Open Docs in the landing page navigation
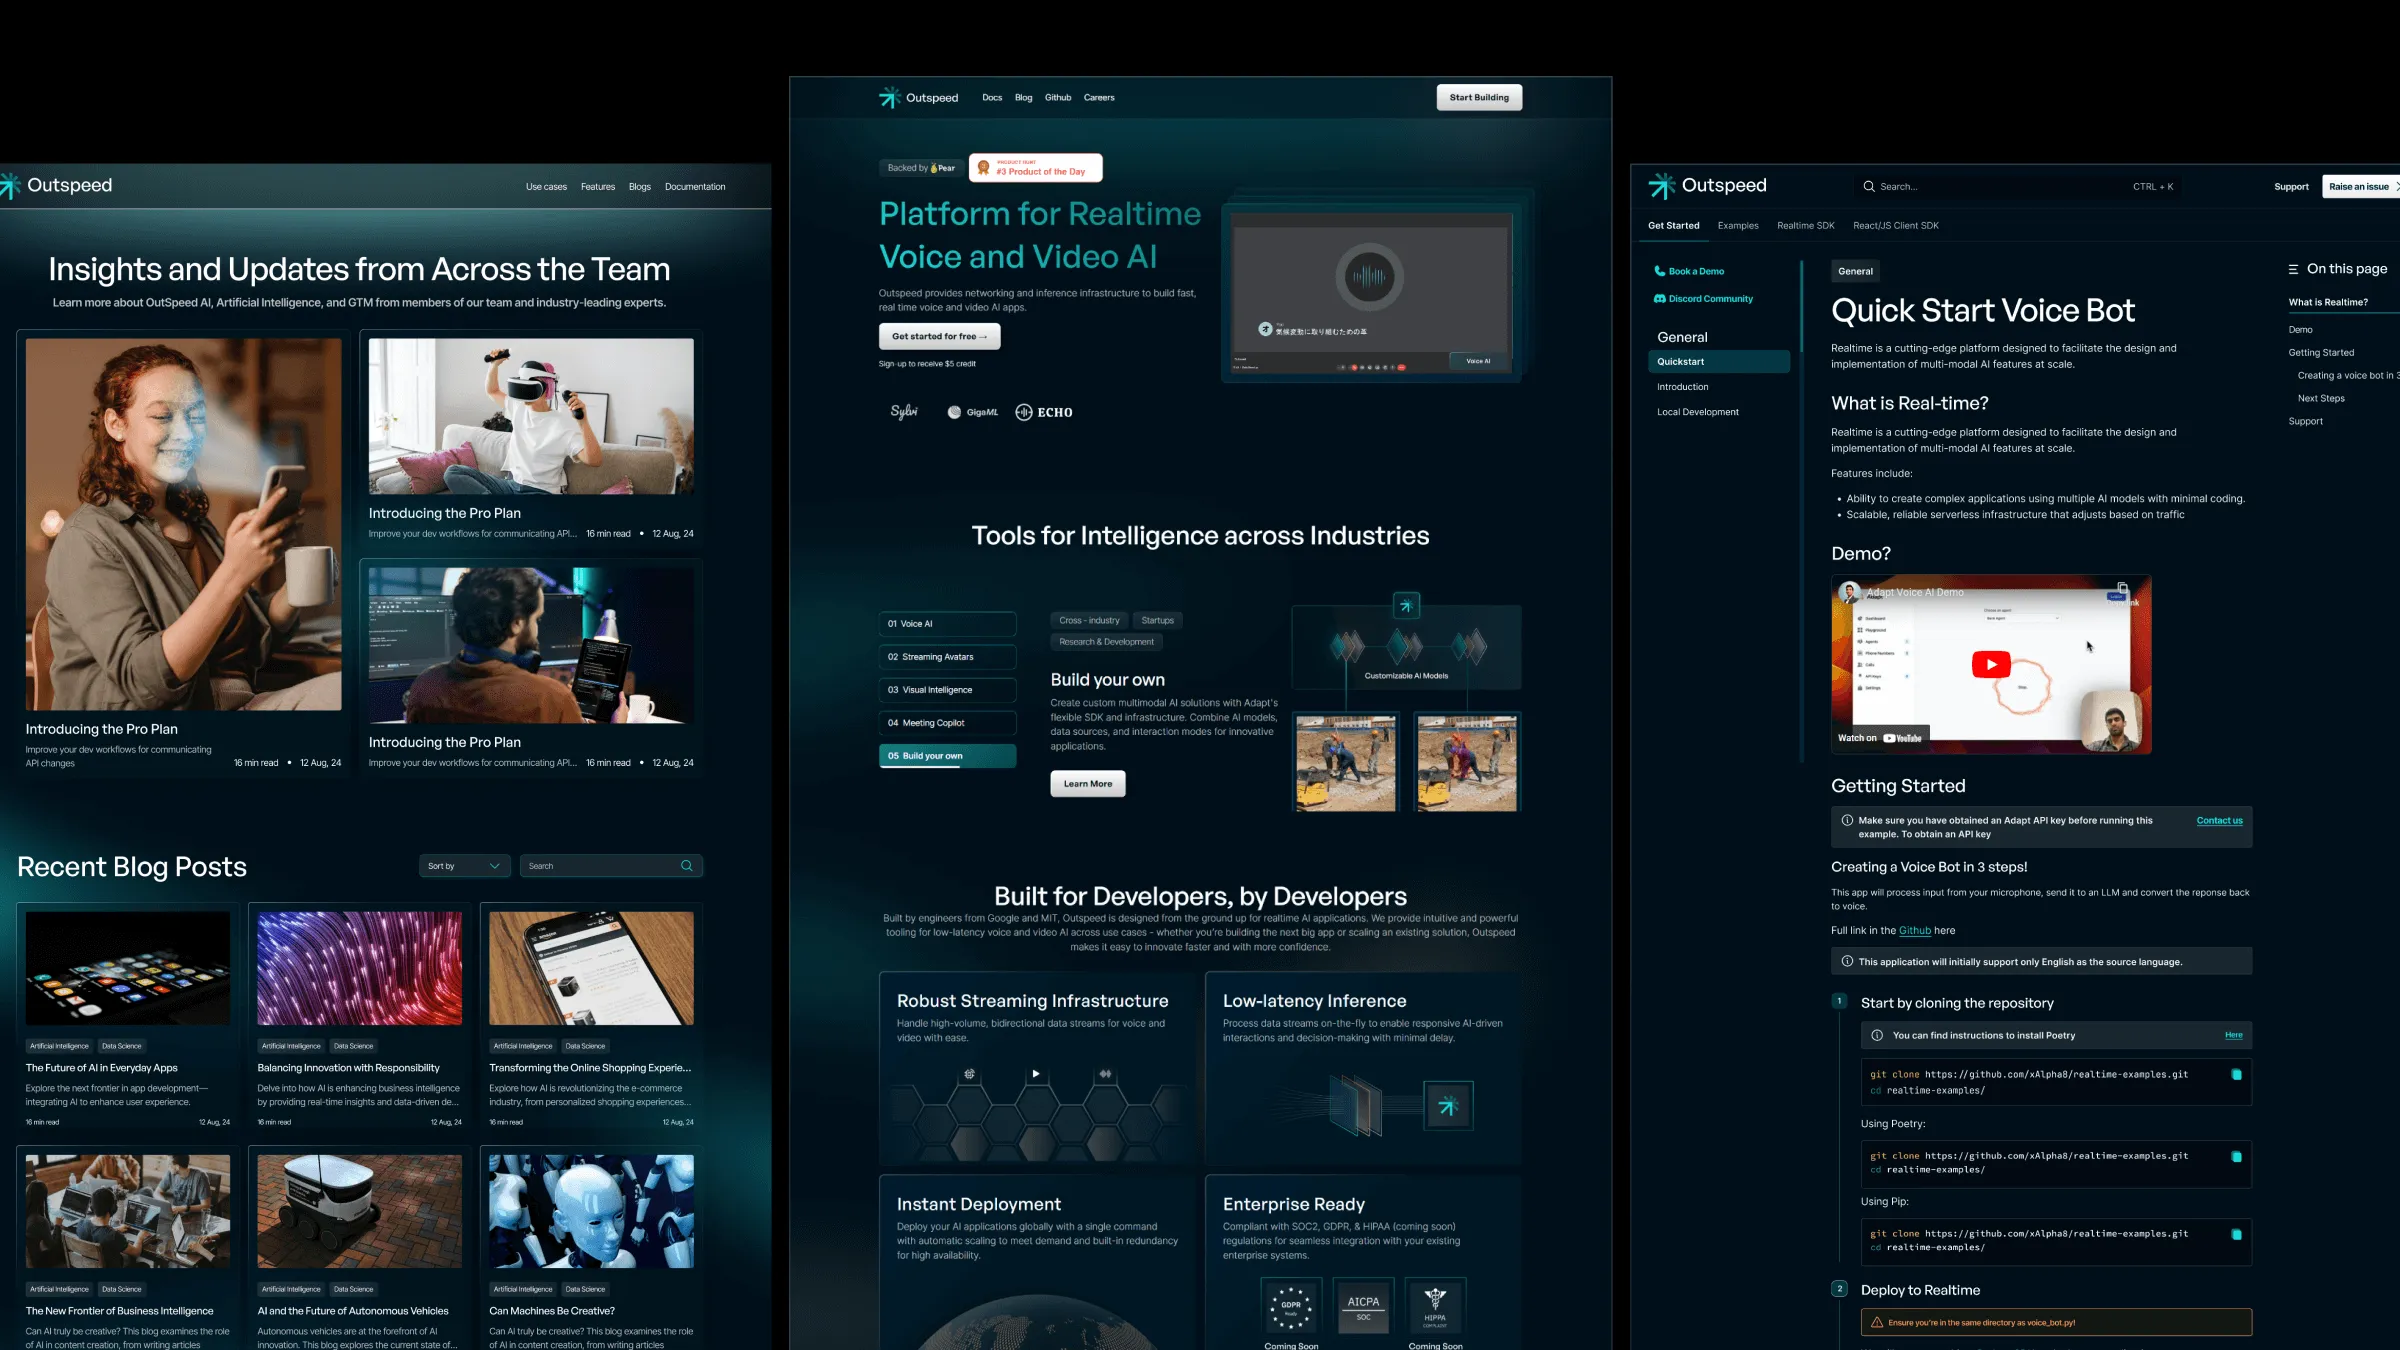The height and width of the screenshot is (1350, 2400). 992,98
